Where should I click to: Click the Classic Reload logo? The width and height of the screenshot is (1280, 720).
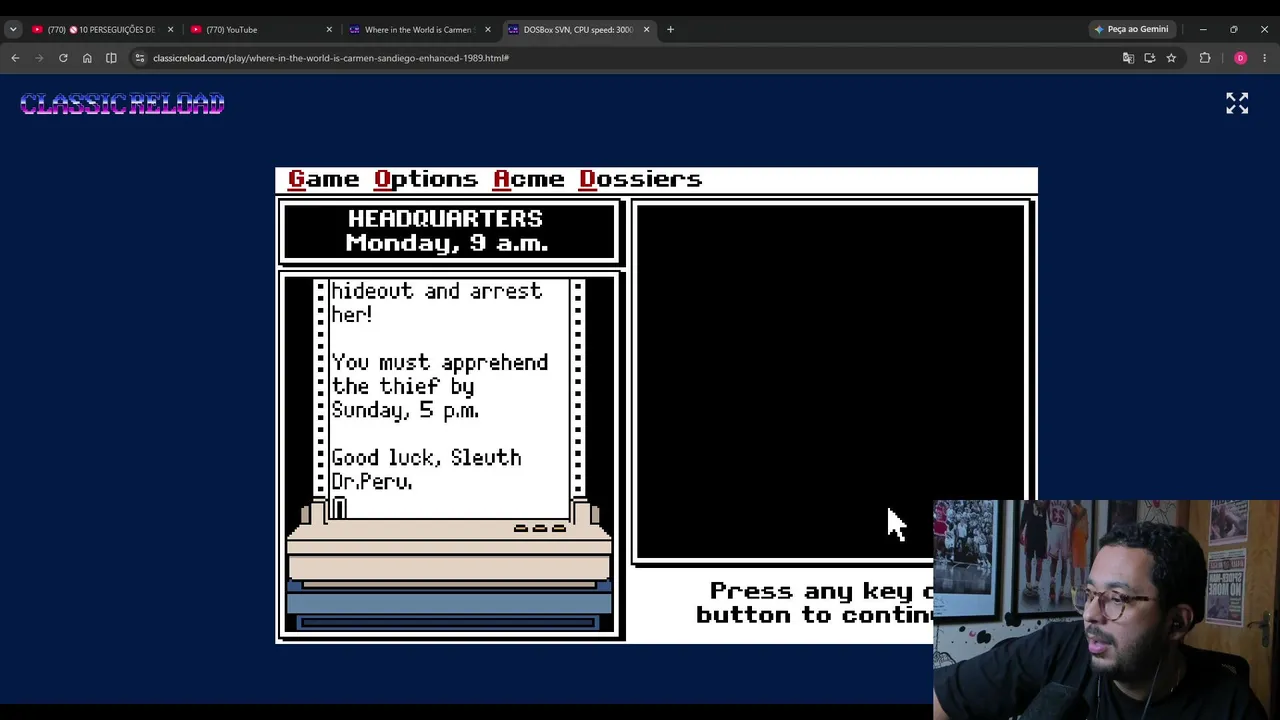click(x=122, y=104)
